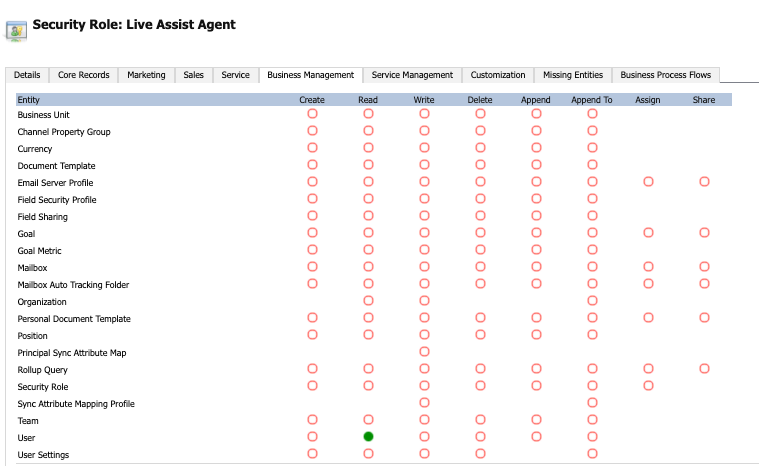
Task: Toggle Delete privilege for Security Role
Action: tap(480, 385)
